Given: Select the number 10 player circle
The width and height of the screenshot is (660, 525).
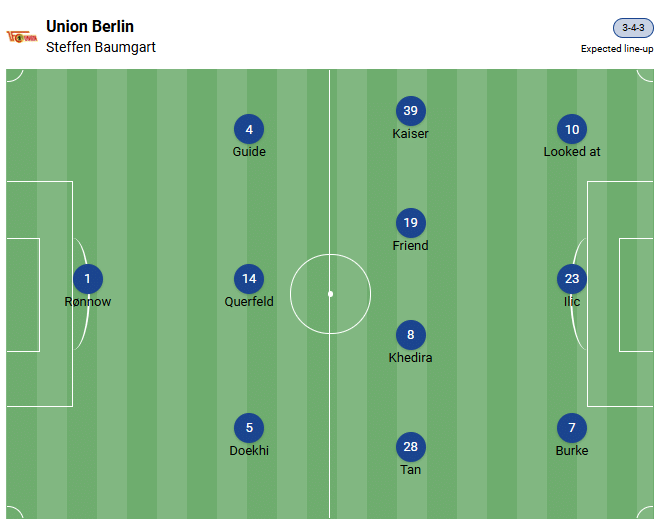Looking at the screenshot, I should pos(572,129).
